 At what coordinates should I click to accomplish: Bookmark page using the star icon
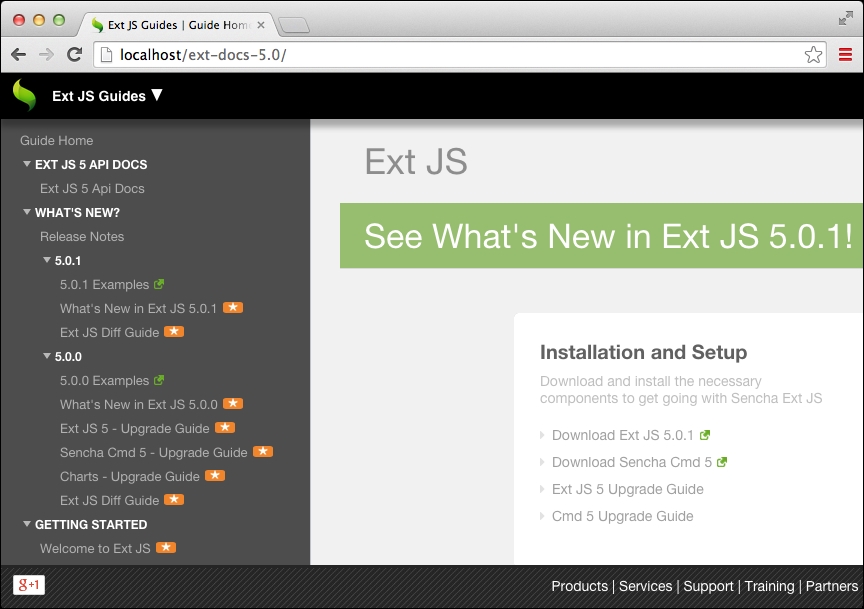[813, 55]
